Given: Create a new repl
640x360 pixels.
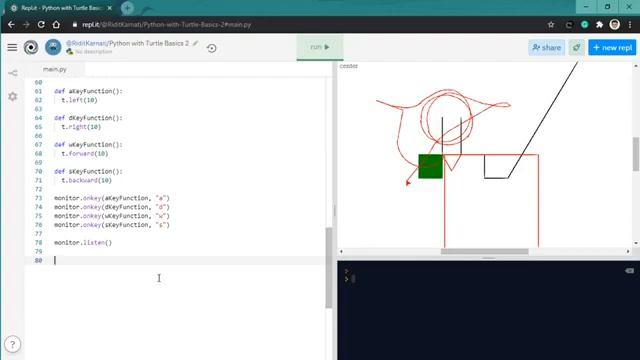Looking at the screenshot, I should click(612, 48).
